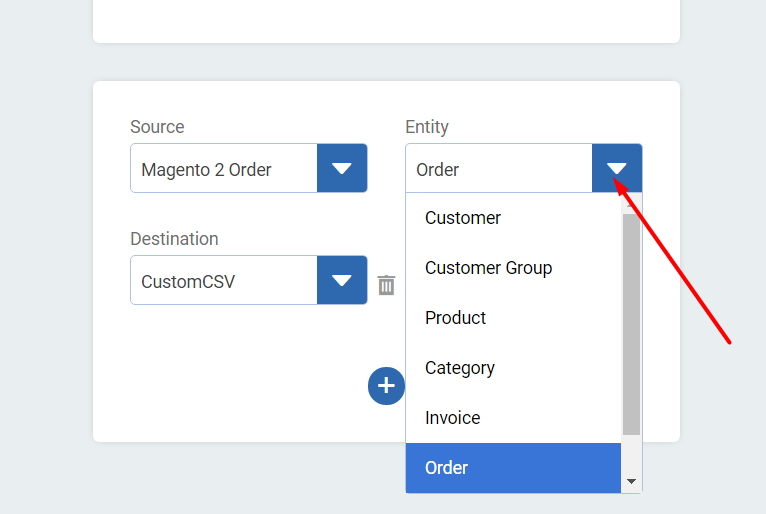Click the Entity list scrollbar thumb
The height and width of the screenshot is (514, 766).
(631, 324)
